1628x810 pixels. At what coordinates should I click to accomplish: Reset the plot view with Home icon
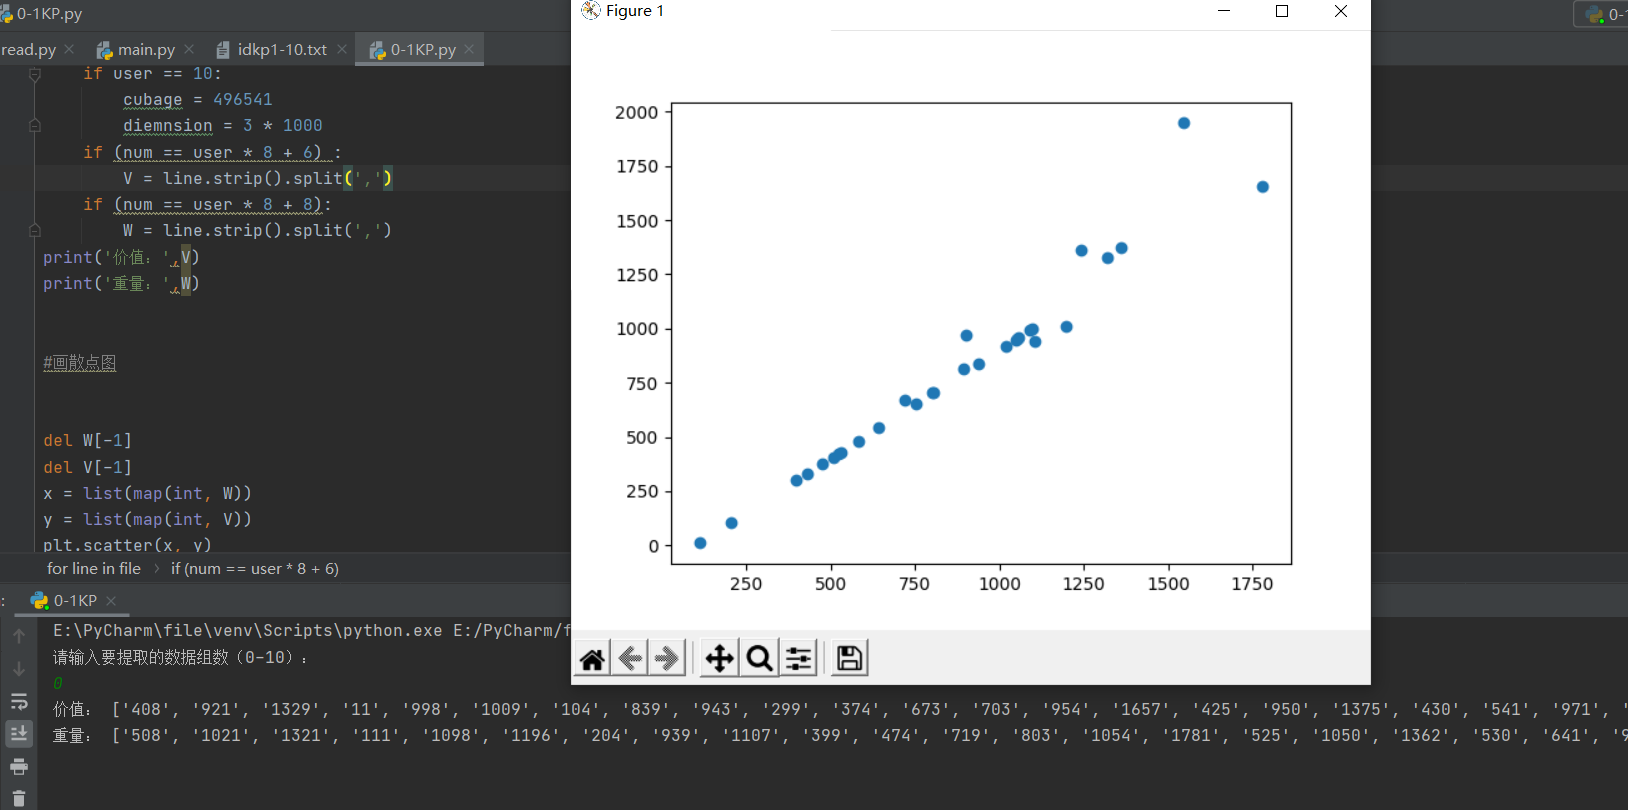click(592, 658)
